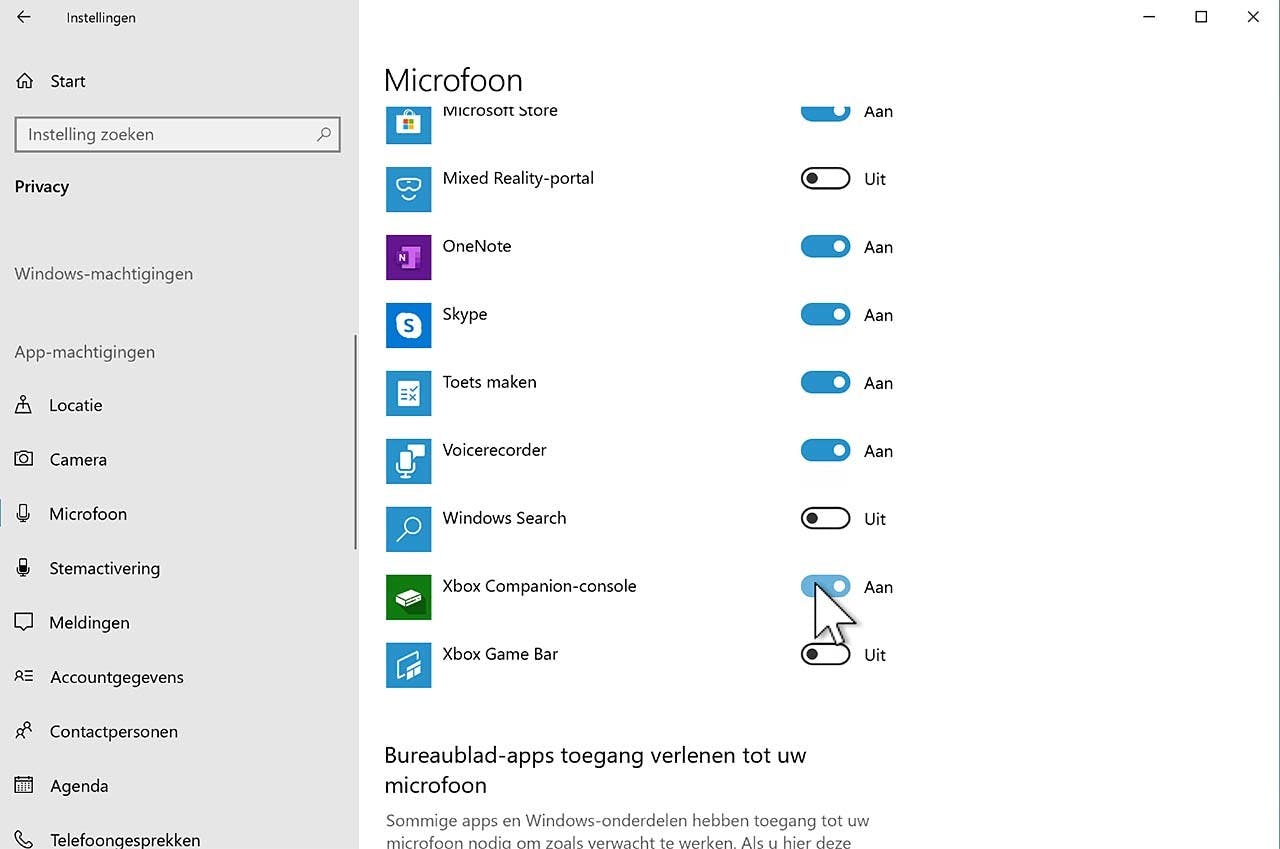Click the Instellingen window title
This screenshot has width=1280, height=849.
tap(101, 17)
